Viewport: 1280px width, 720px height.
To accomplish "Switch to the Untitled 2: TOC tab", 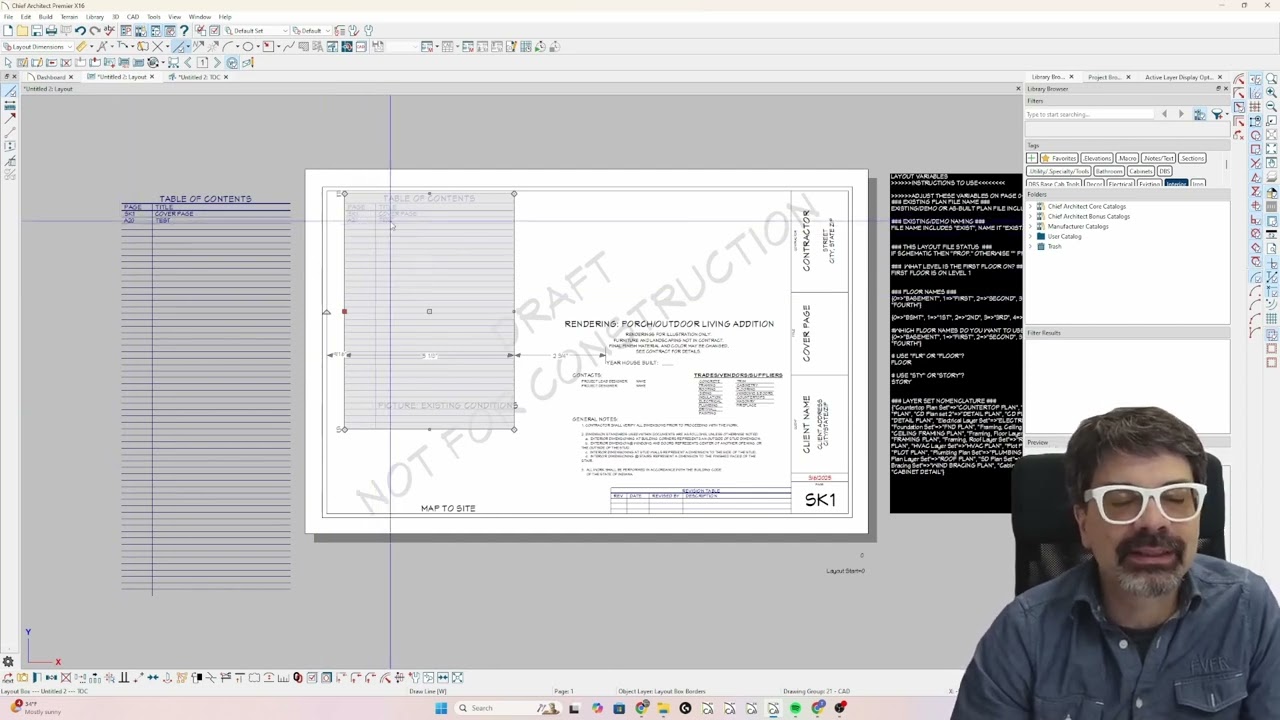I will point(199,77).
